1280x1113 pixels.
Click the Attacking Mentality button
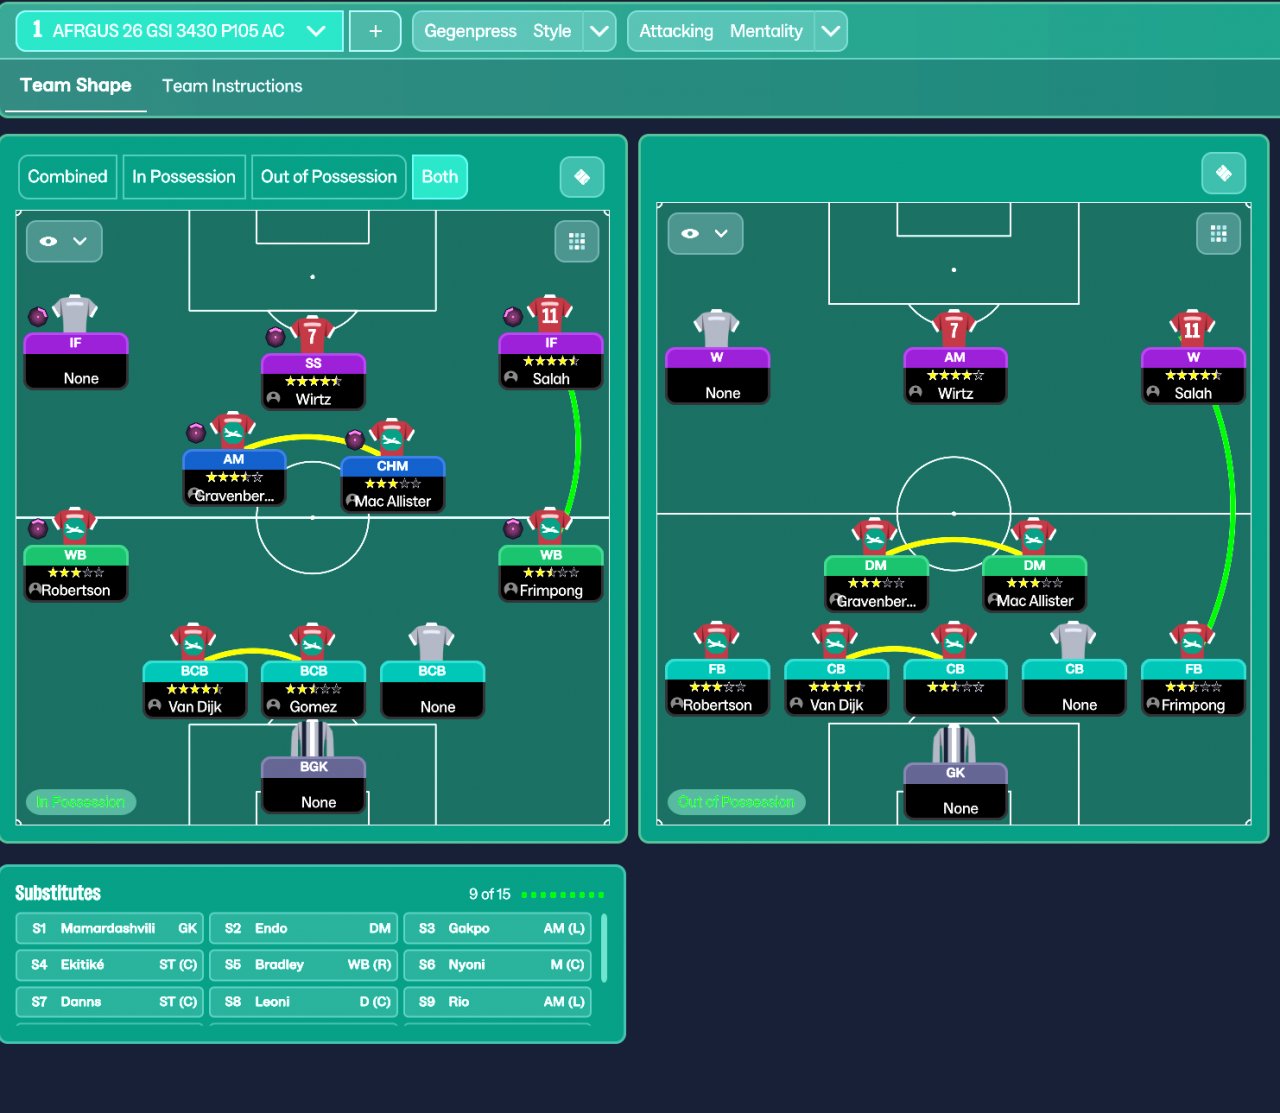click(721, 31)
